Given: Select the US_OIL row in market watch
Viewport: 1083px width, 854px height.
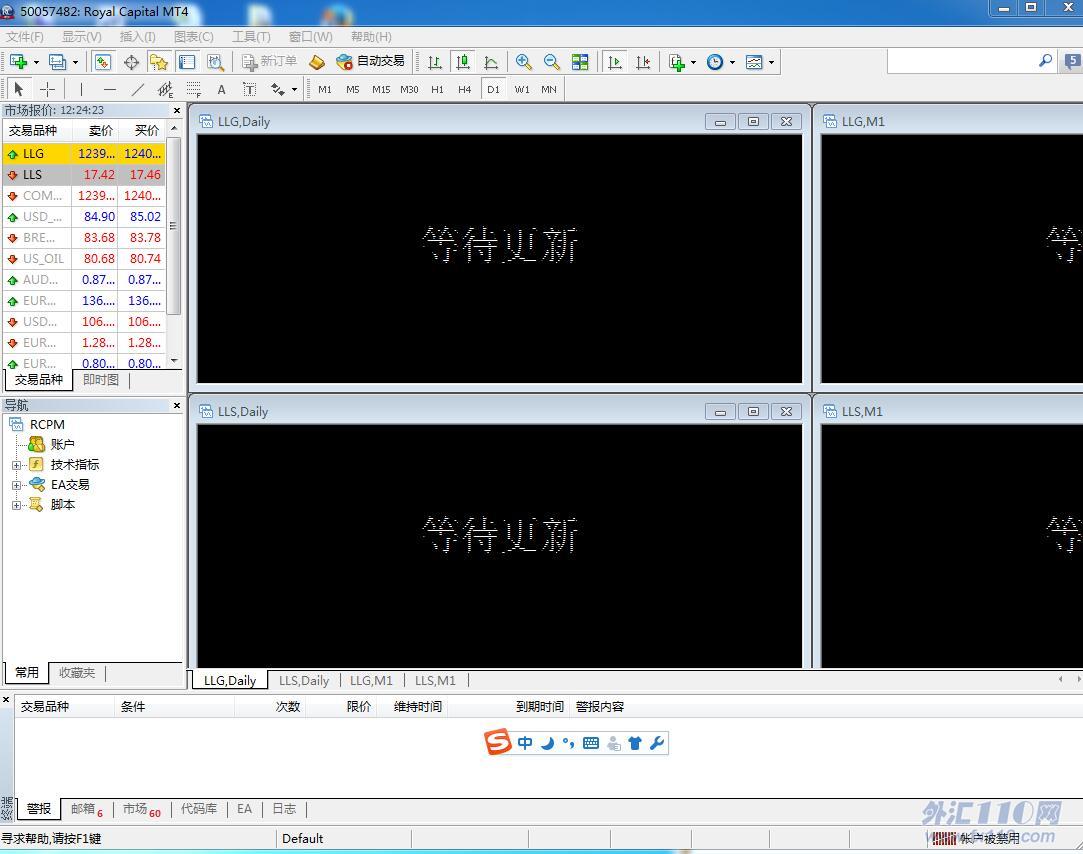Looking at the screenshot, I should (84, 258).
